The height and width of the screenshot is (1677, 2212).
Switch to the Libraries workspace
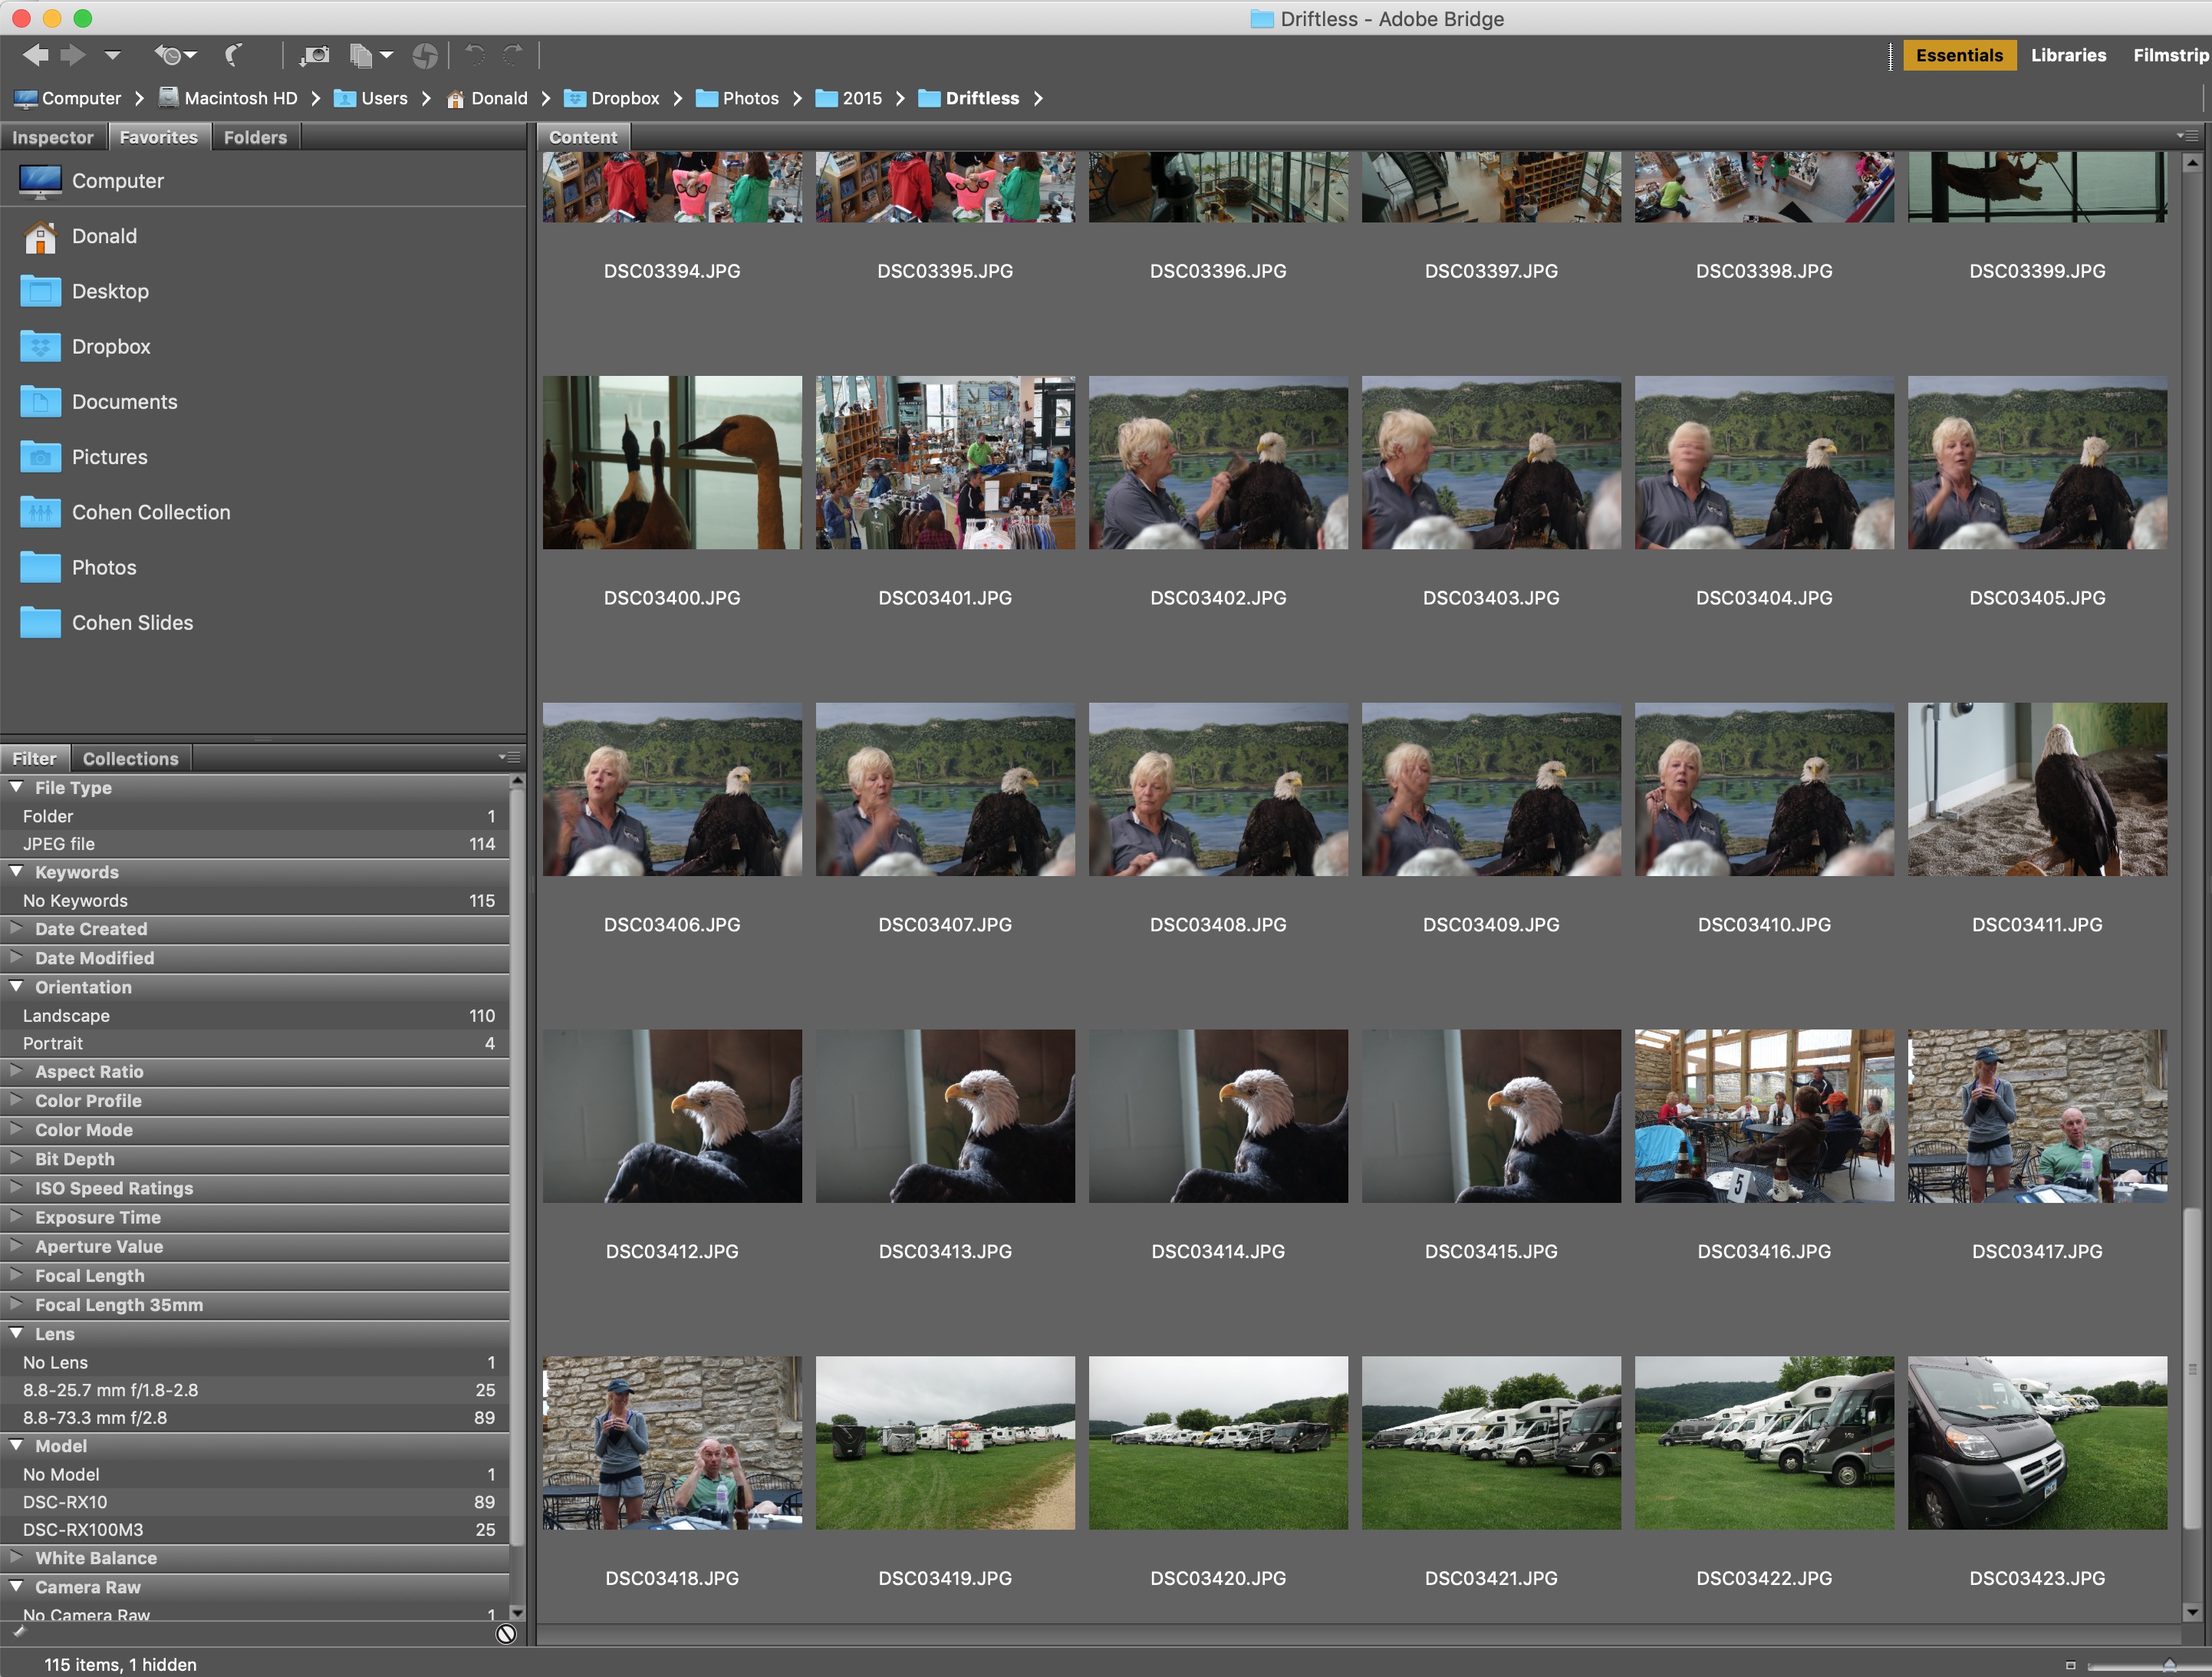click(x=2068, y=55)
